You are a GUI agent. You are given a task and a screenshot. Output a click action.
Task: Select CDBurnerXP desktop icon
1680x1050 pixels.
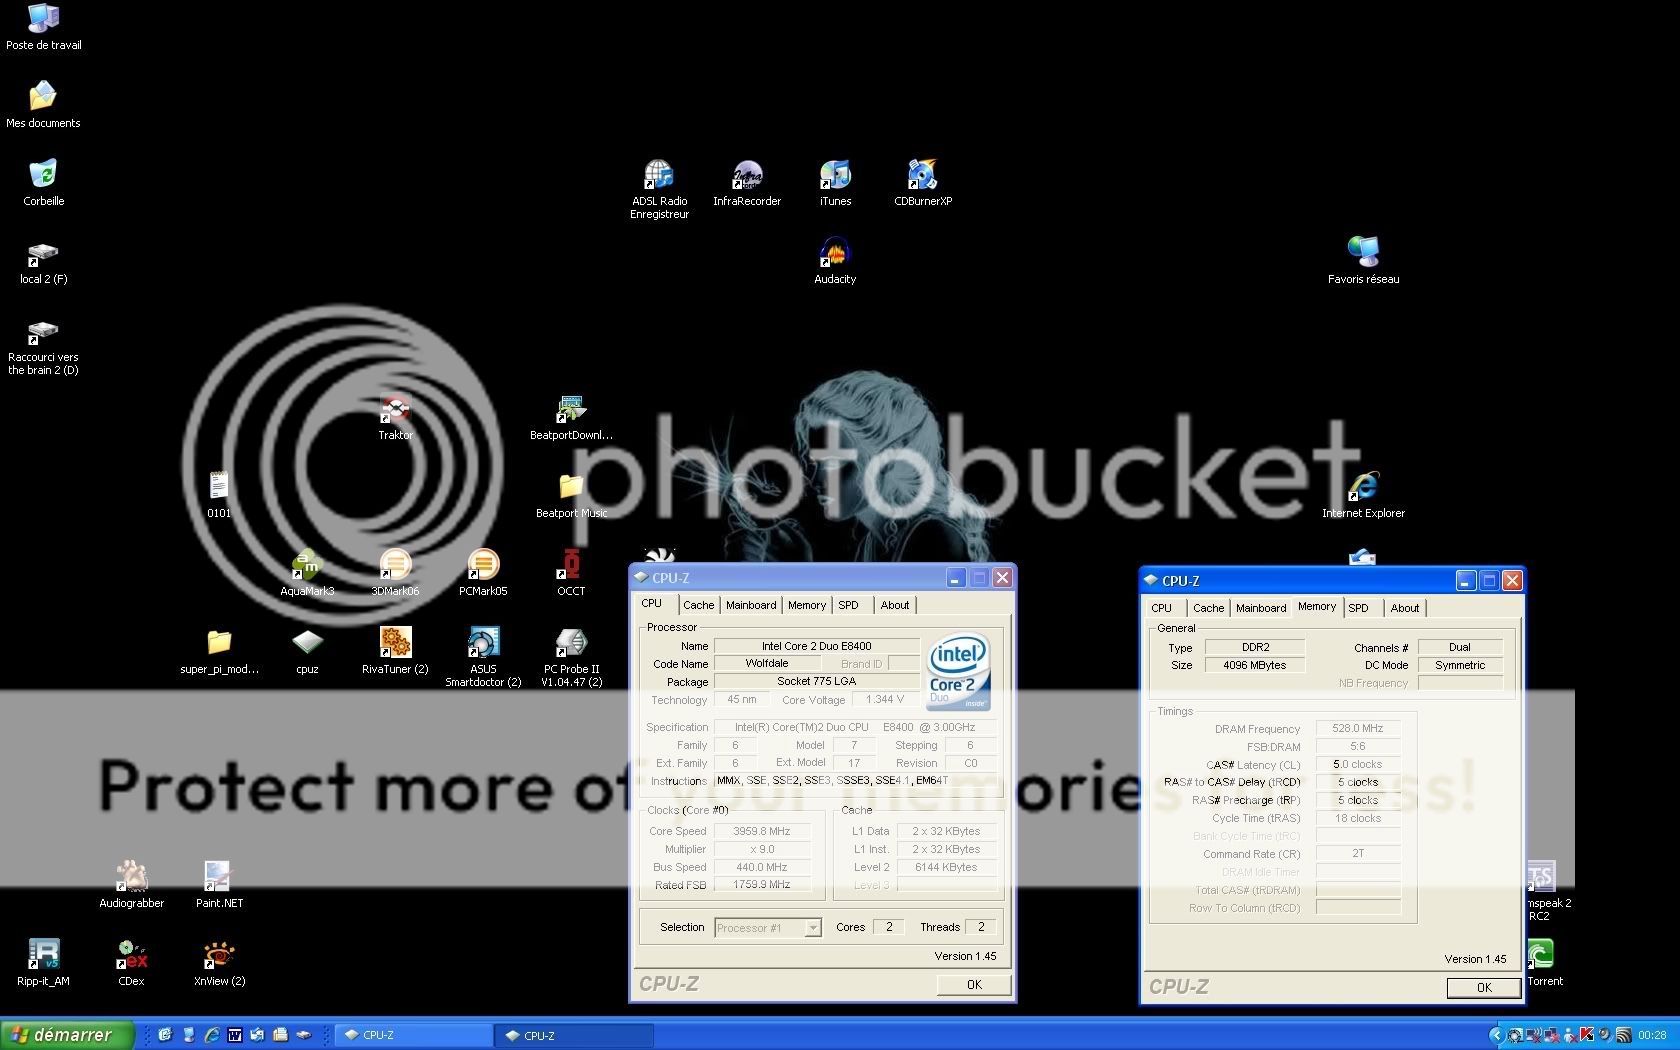pyautogui.click(x=923, y=182)
